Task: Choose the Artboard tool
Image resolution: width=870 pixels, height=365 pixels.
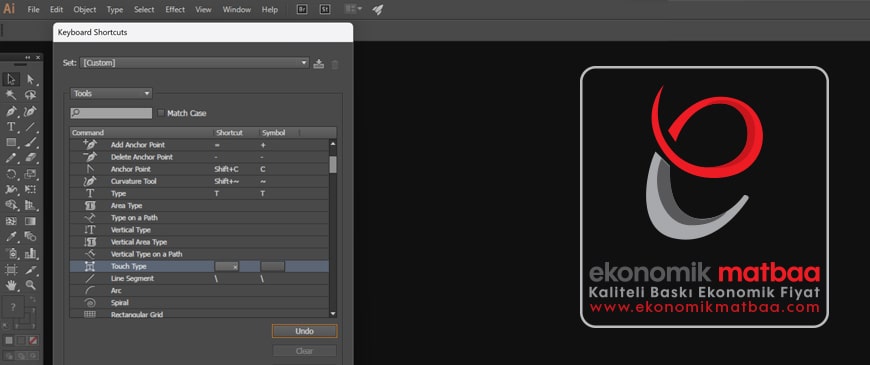Action: 11,270
